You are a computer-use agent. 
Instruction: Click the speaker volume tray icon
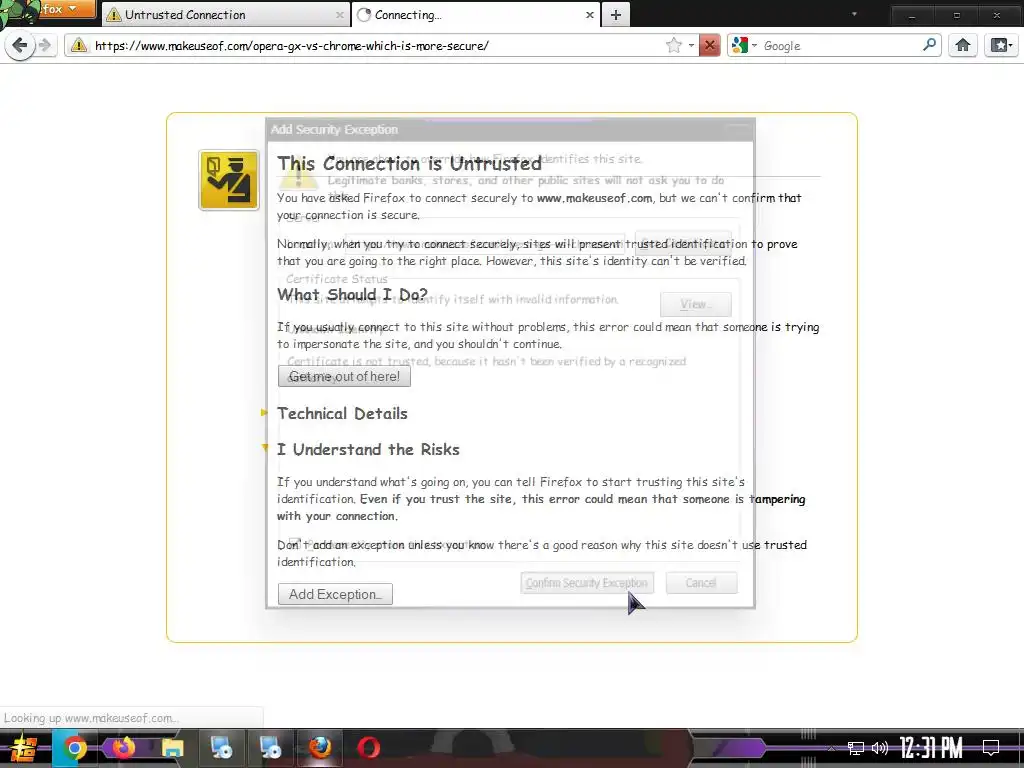coord(880,748)
